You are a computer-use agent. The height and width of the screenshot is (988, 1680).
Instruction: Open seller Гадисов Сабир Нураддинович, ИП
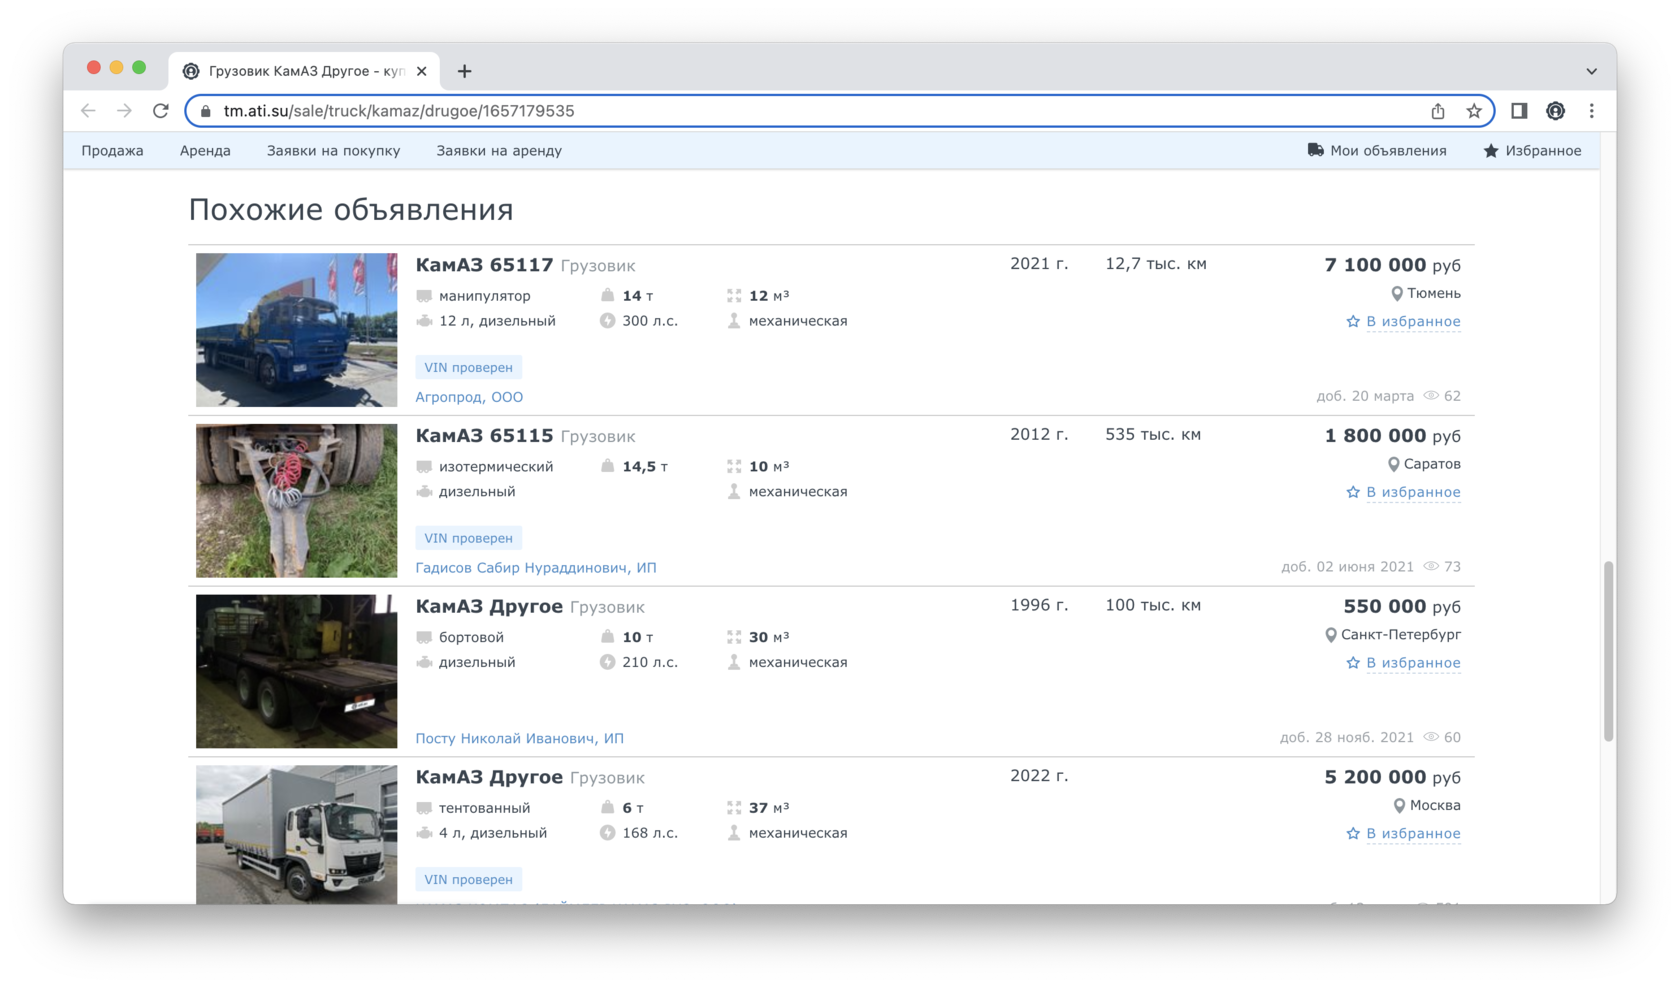536,568
